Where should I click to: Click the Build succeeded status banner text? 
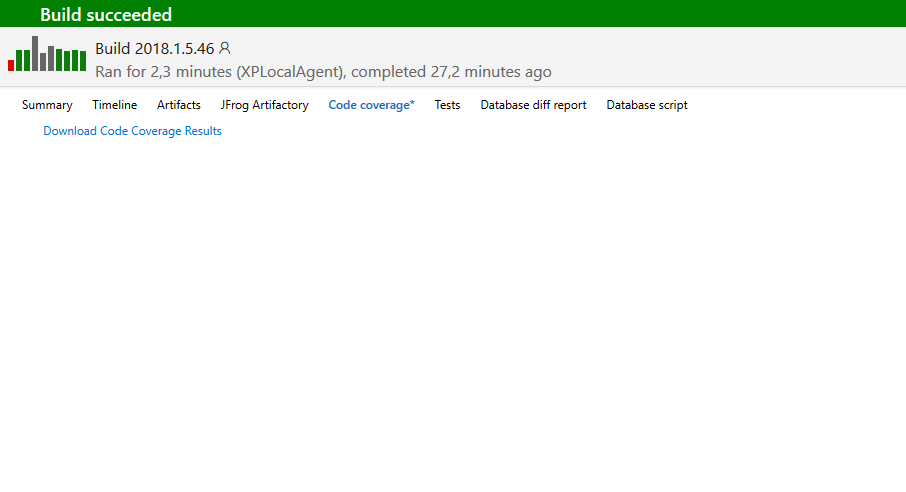[x=106, y=14]
